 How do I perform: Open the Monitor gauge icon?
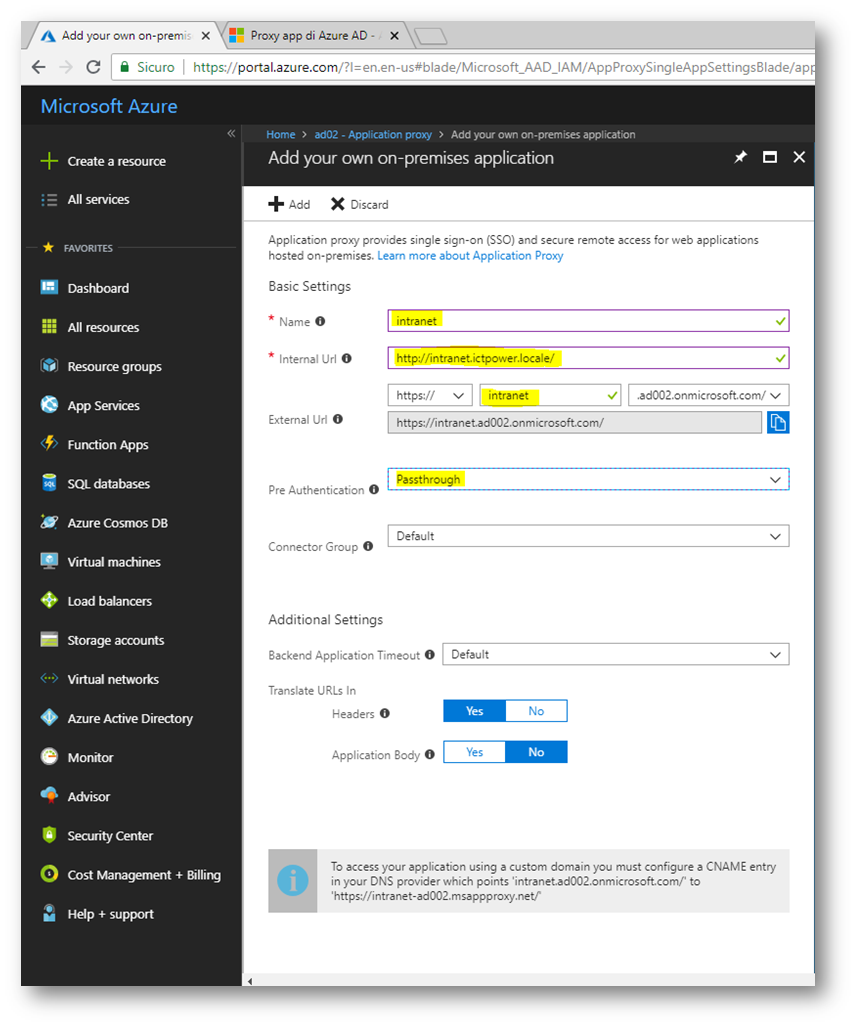[x=49, y=757]
